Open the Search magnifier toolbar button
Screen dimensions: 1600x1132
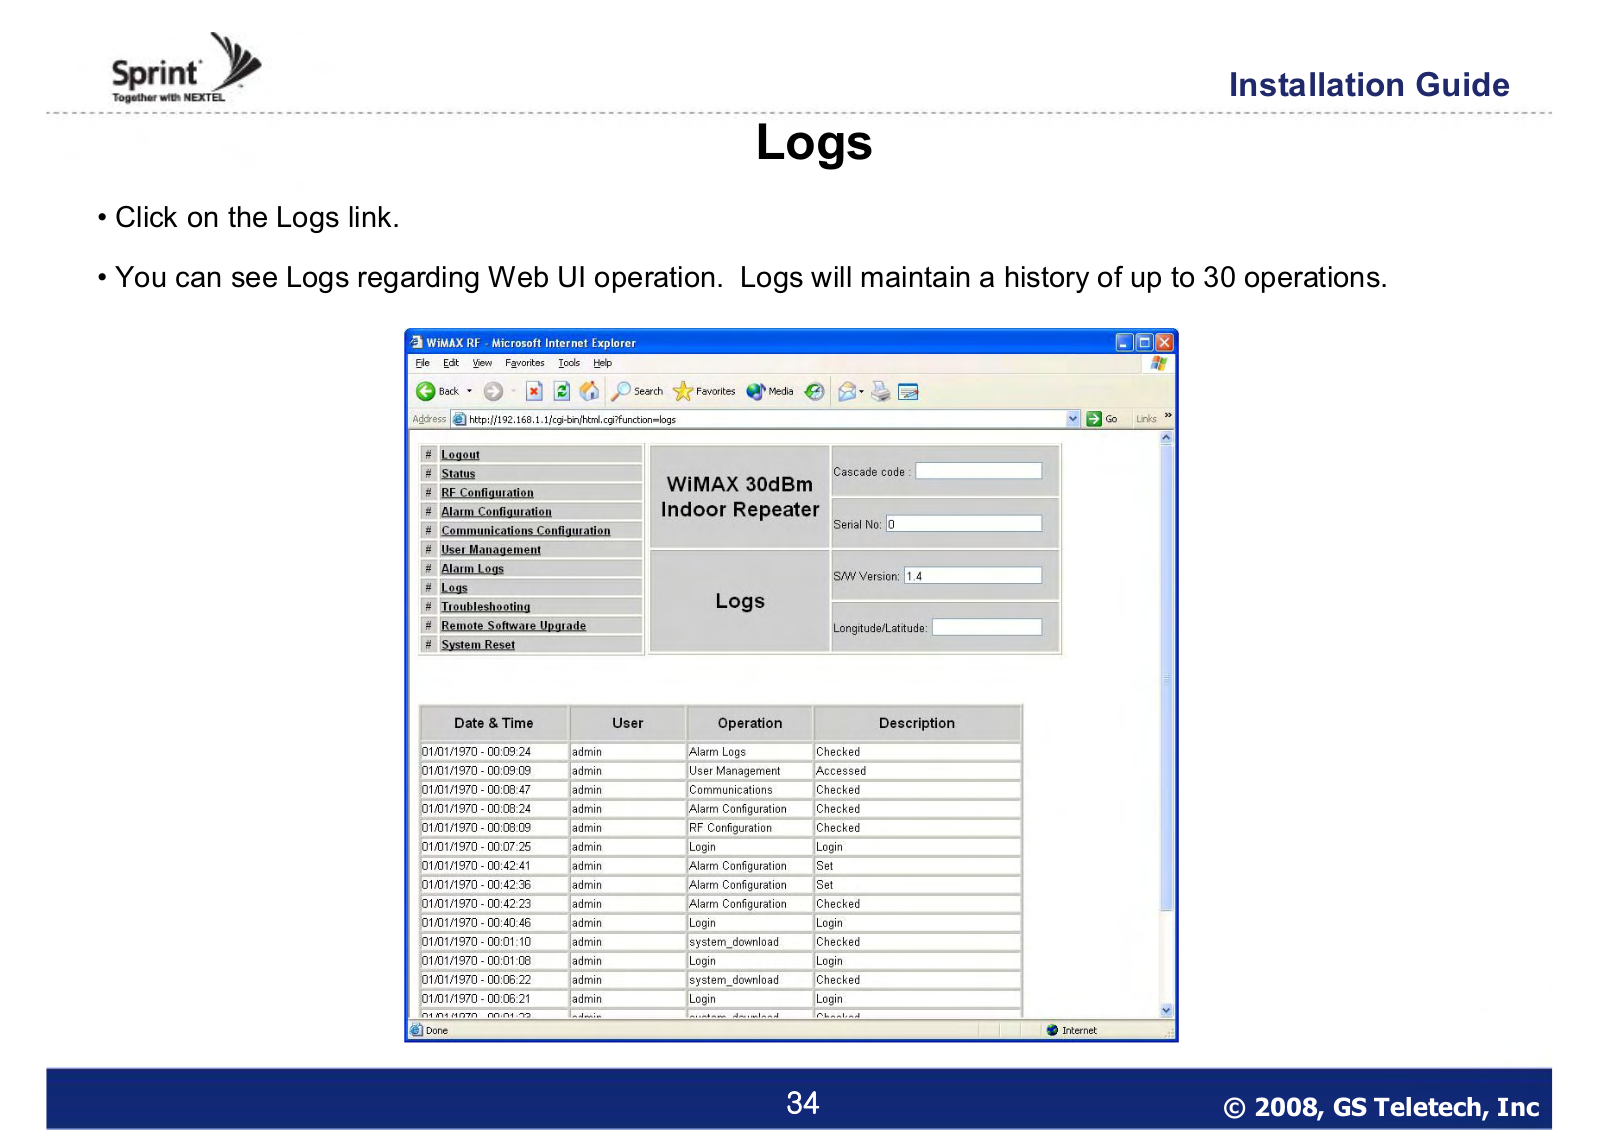[637, 391]
